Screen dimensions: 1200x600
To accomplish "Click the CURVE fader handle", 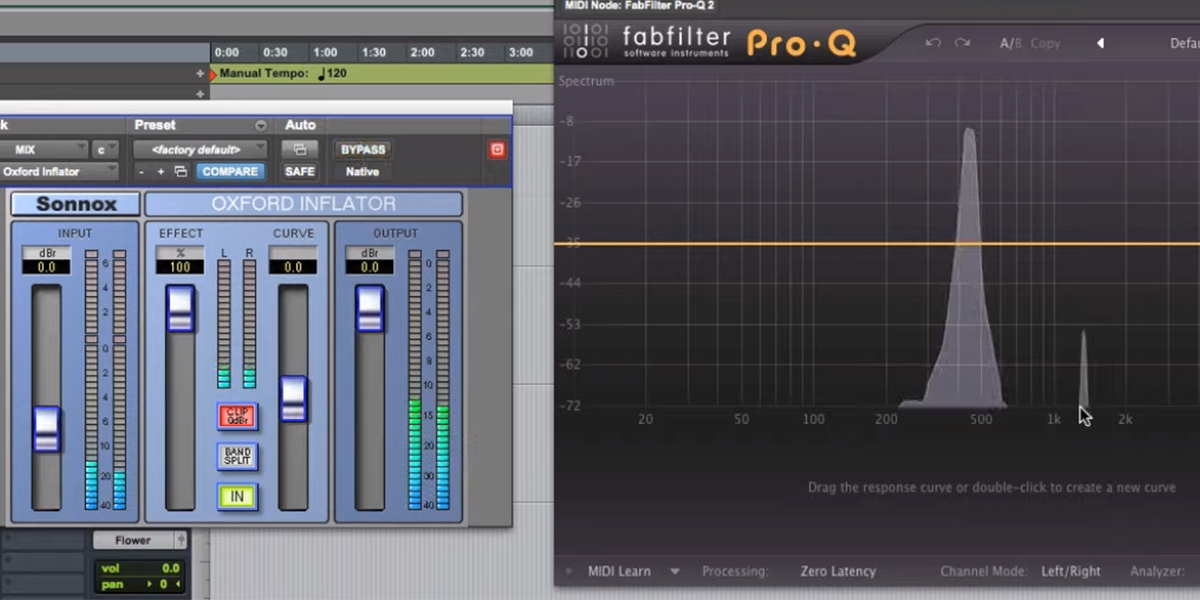I will pyautogui.click(x=293, y=399).
